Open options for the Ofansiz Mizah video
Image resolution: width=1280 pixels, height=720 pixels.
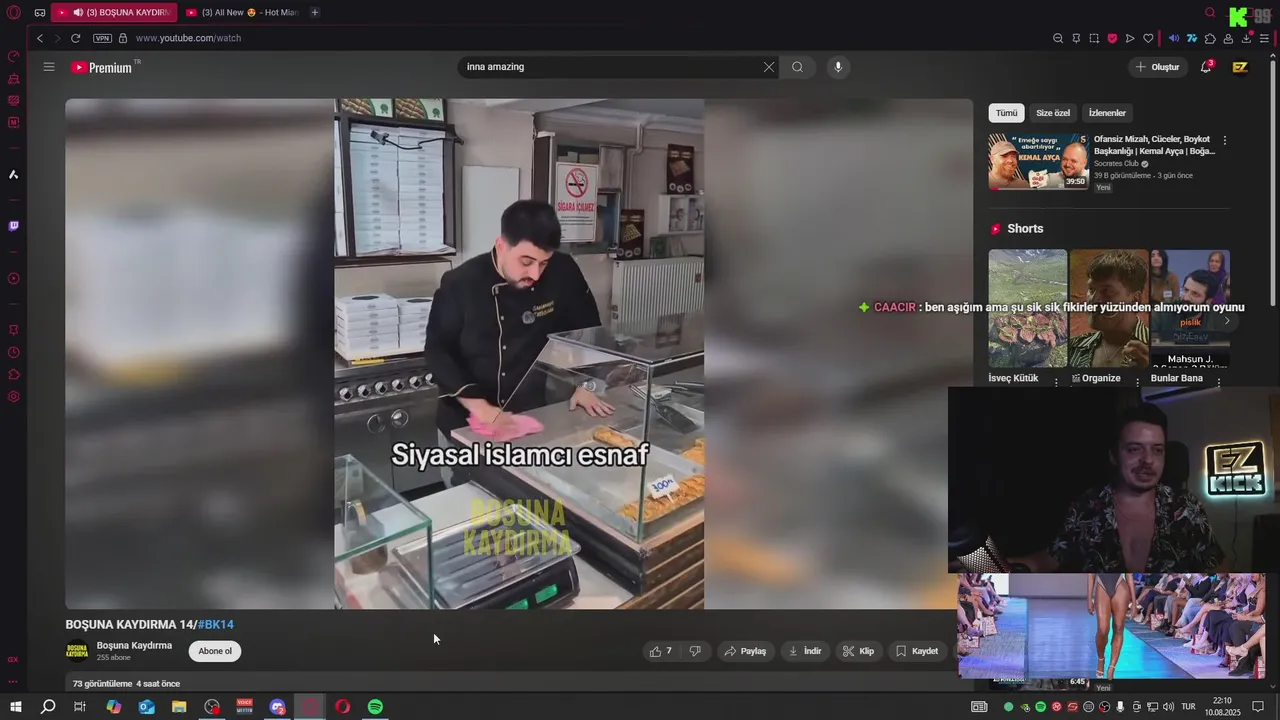1225,141
